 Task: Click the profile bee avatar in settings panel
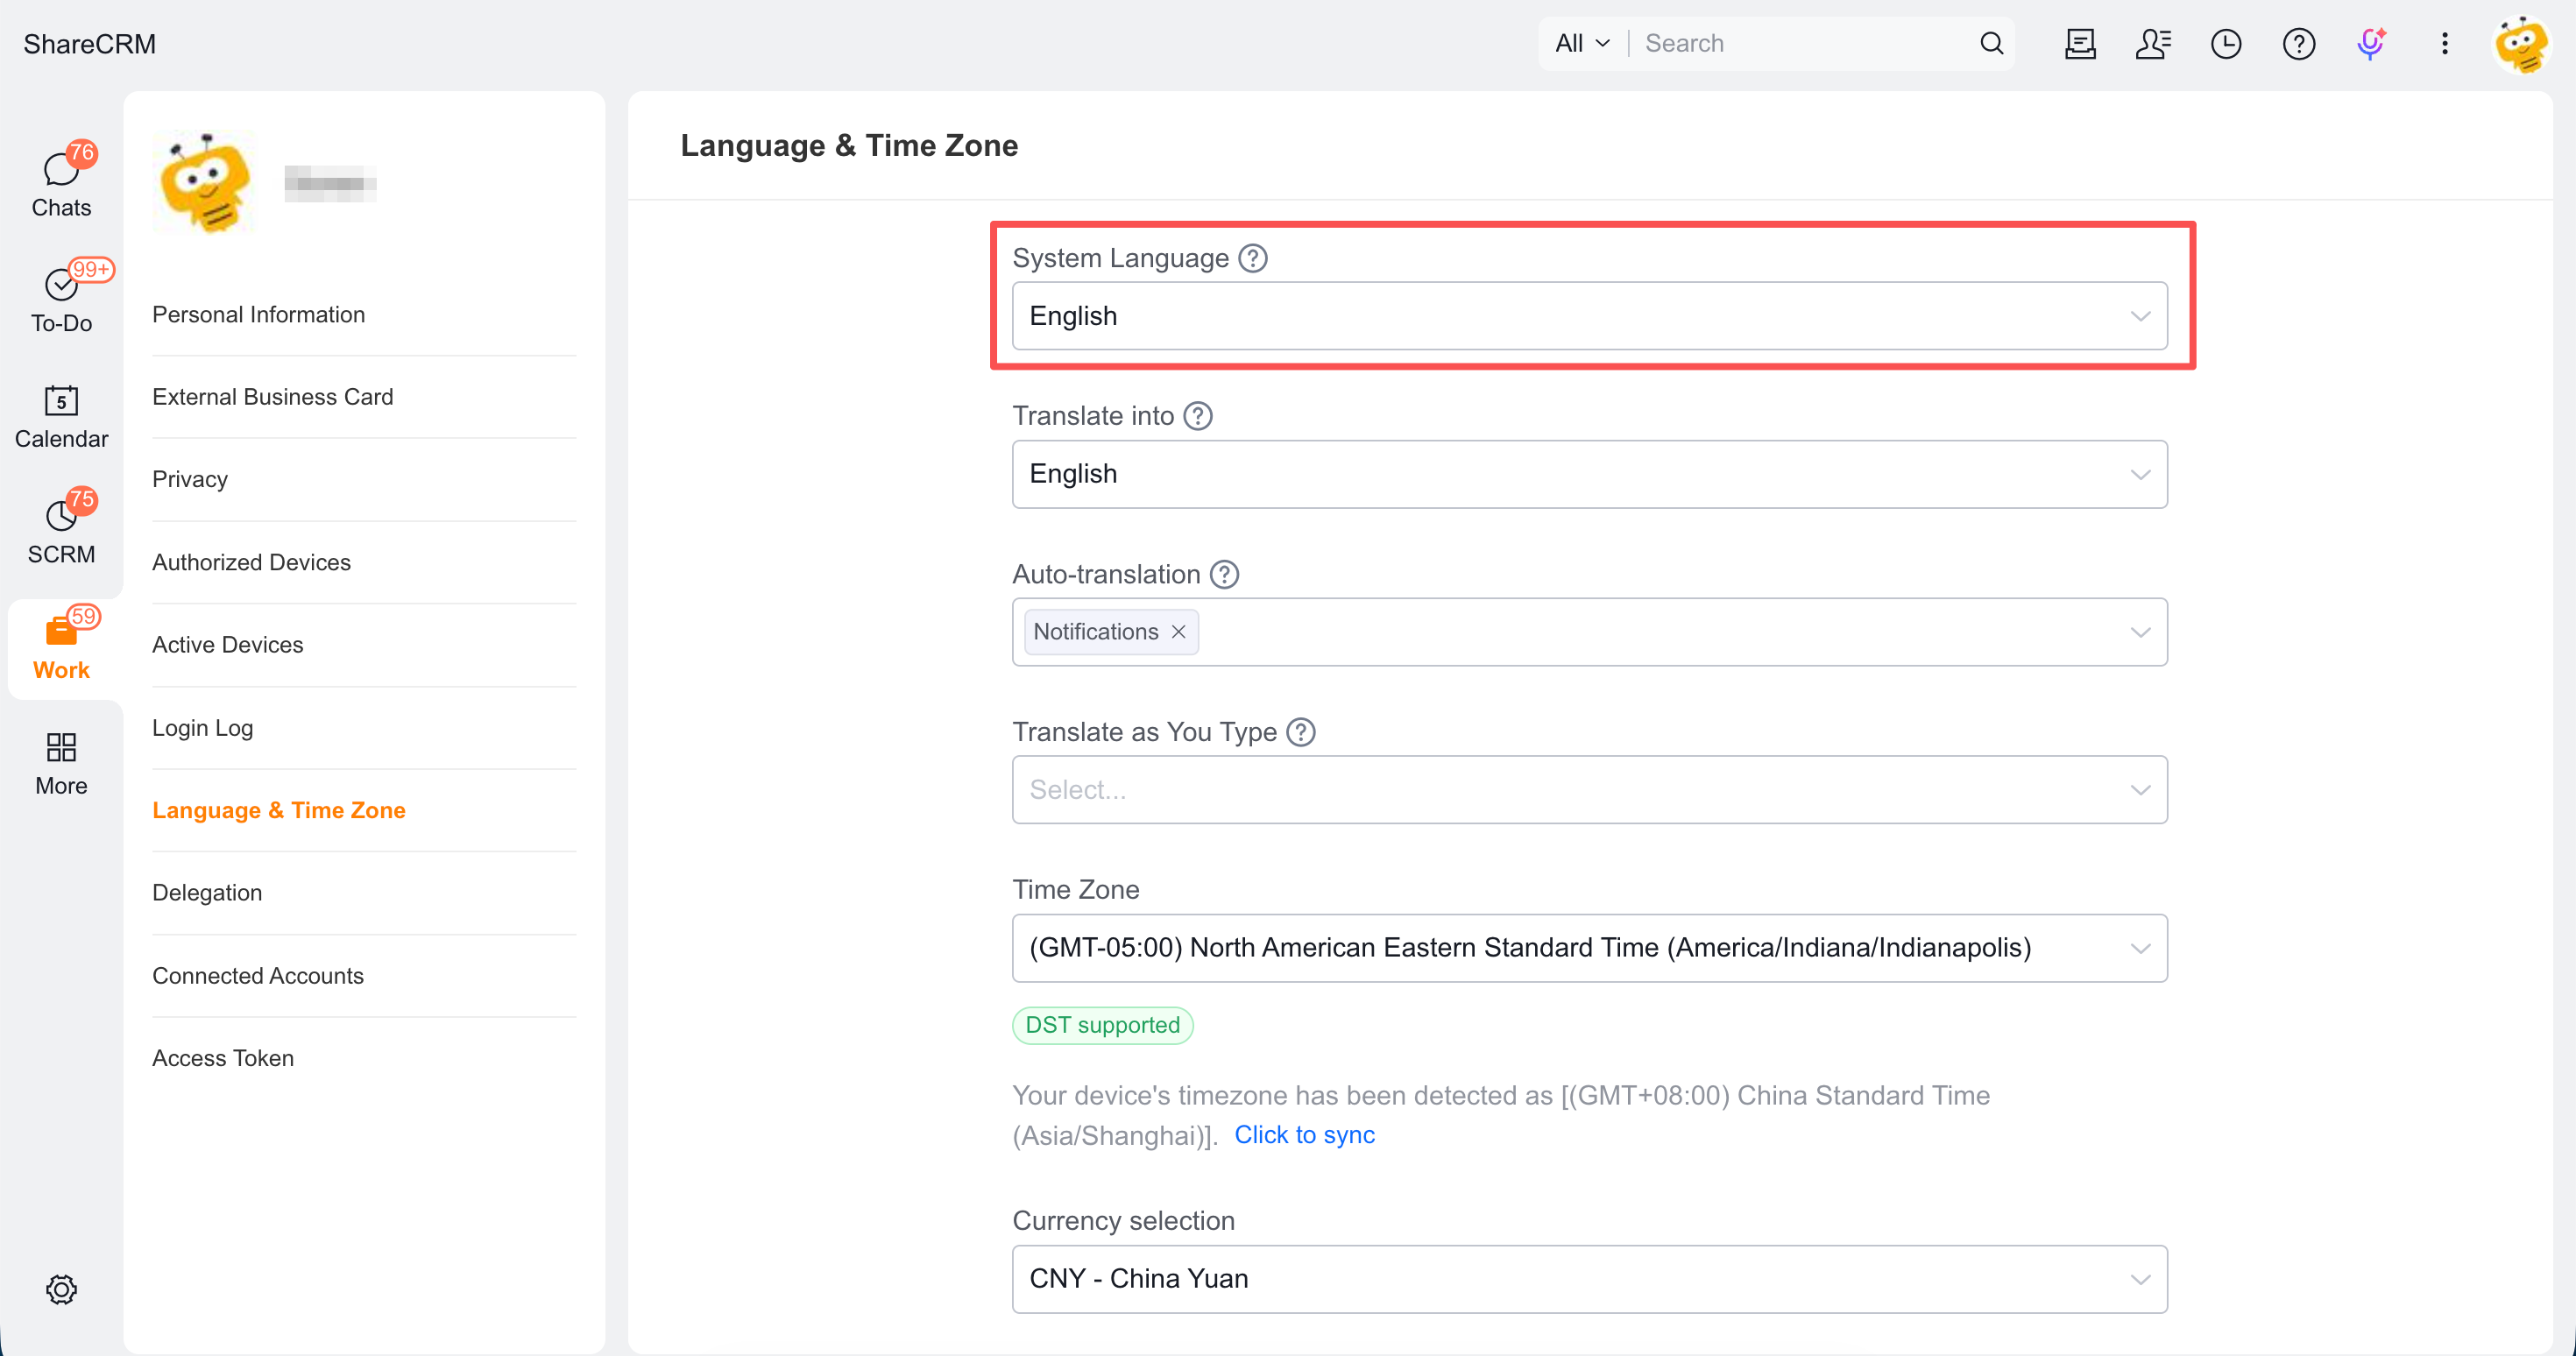click(205, 182)
